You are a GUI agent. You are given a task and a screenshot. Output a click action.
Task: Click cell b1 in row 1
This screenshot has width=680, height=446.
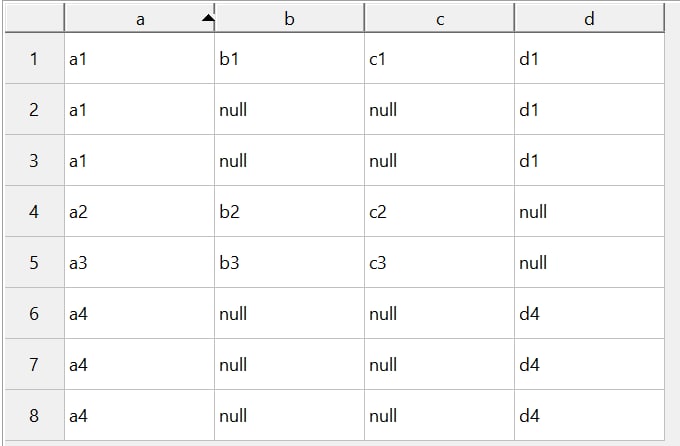click(289, 59)
